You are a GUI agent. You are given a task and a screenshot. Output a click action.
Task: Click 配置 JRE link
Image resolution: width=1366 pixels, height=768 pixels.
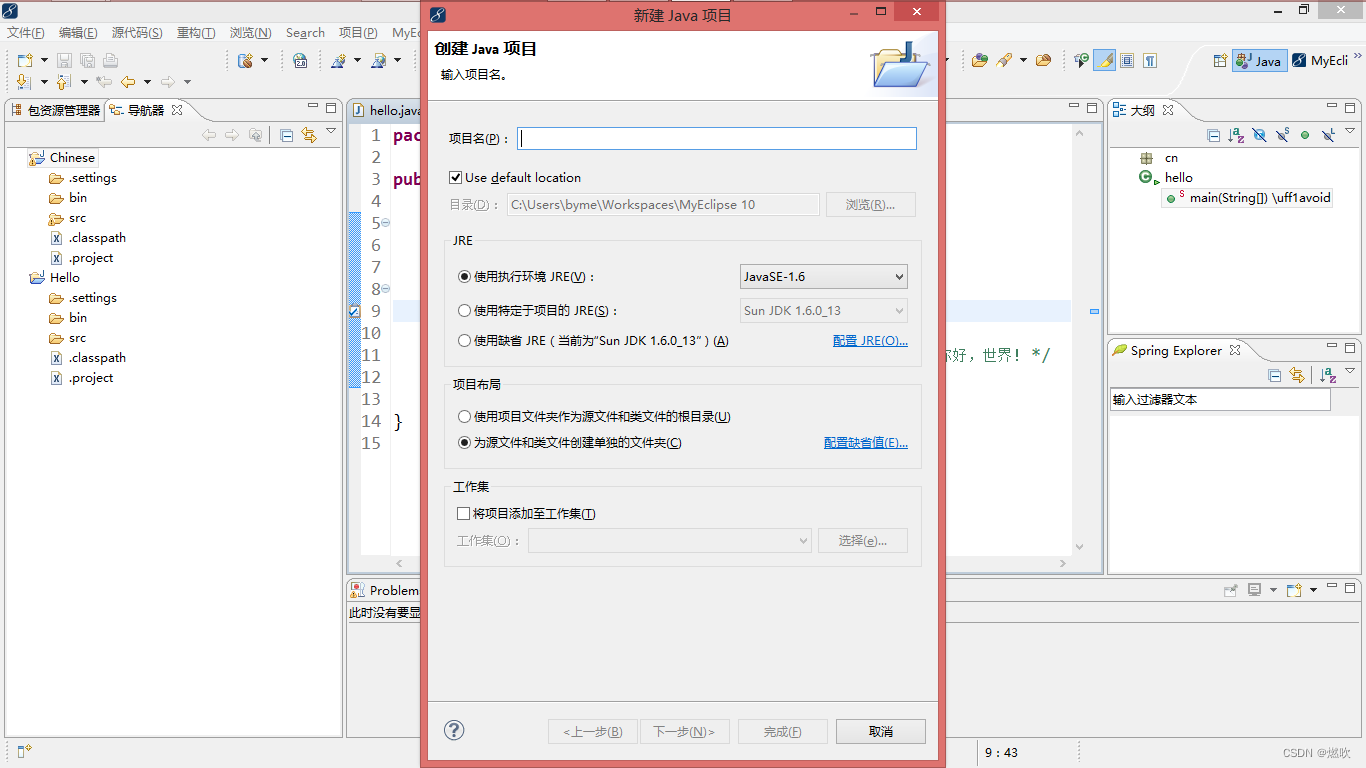870,341
